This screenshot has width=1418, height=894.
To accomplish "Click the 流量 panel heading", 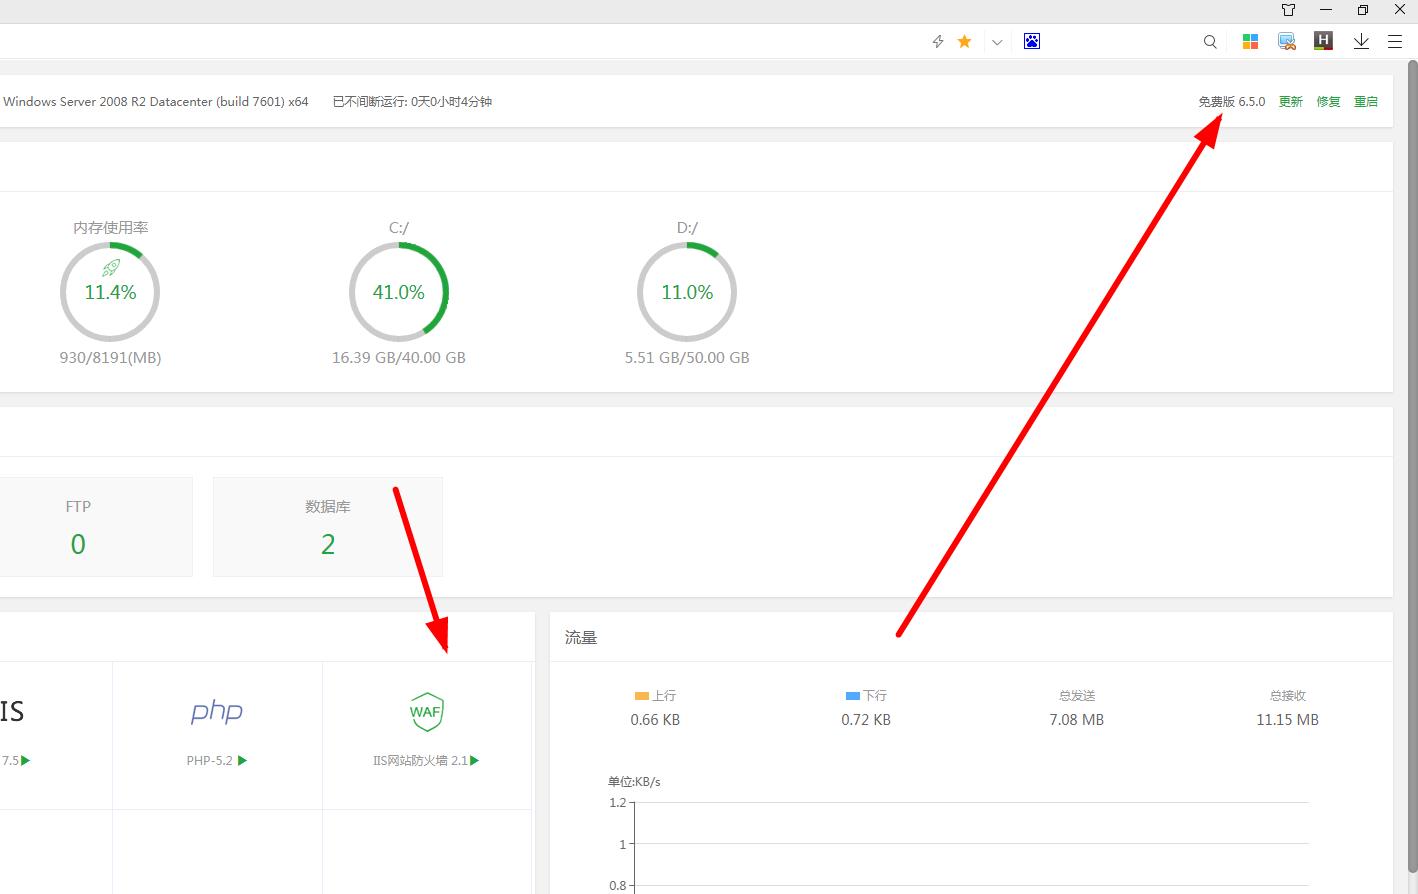I will tap(581, 637).
